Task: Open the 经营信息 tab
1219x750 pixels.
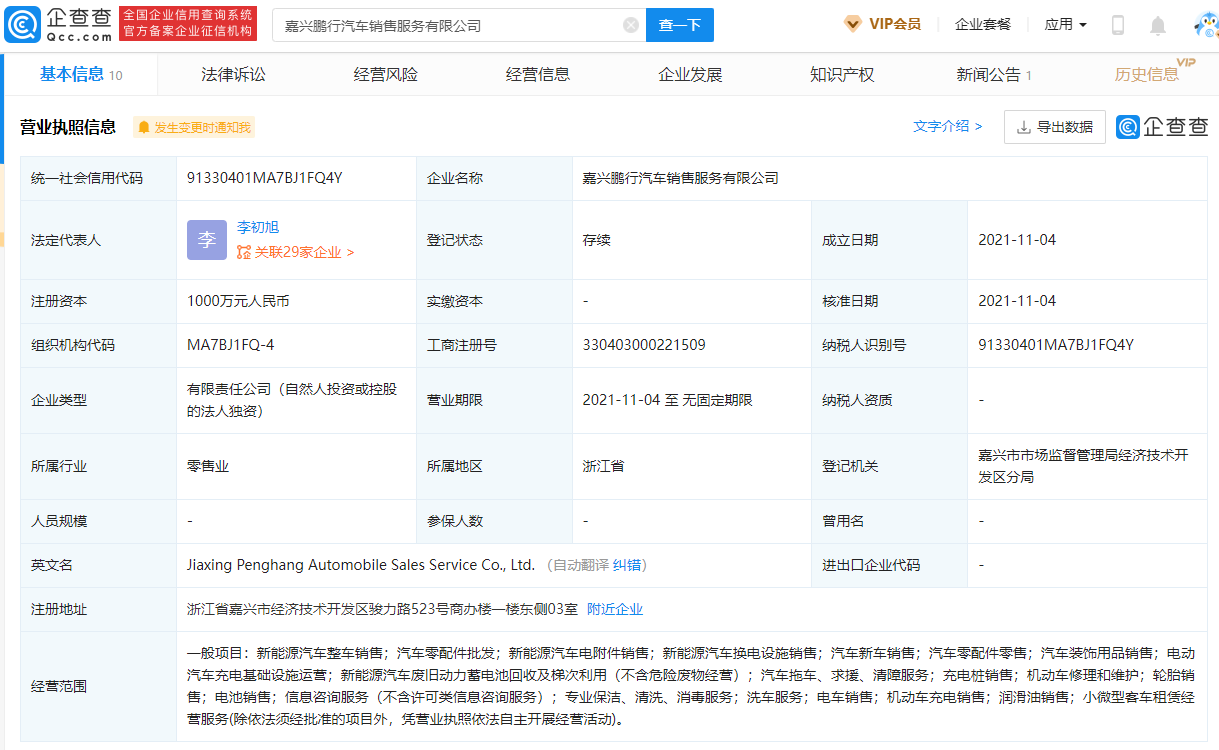Action: 538,75
